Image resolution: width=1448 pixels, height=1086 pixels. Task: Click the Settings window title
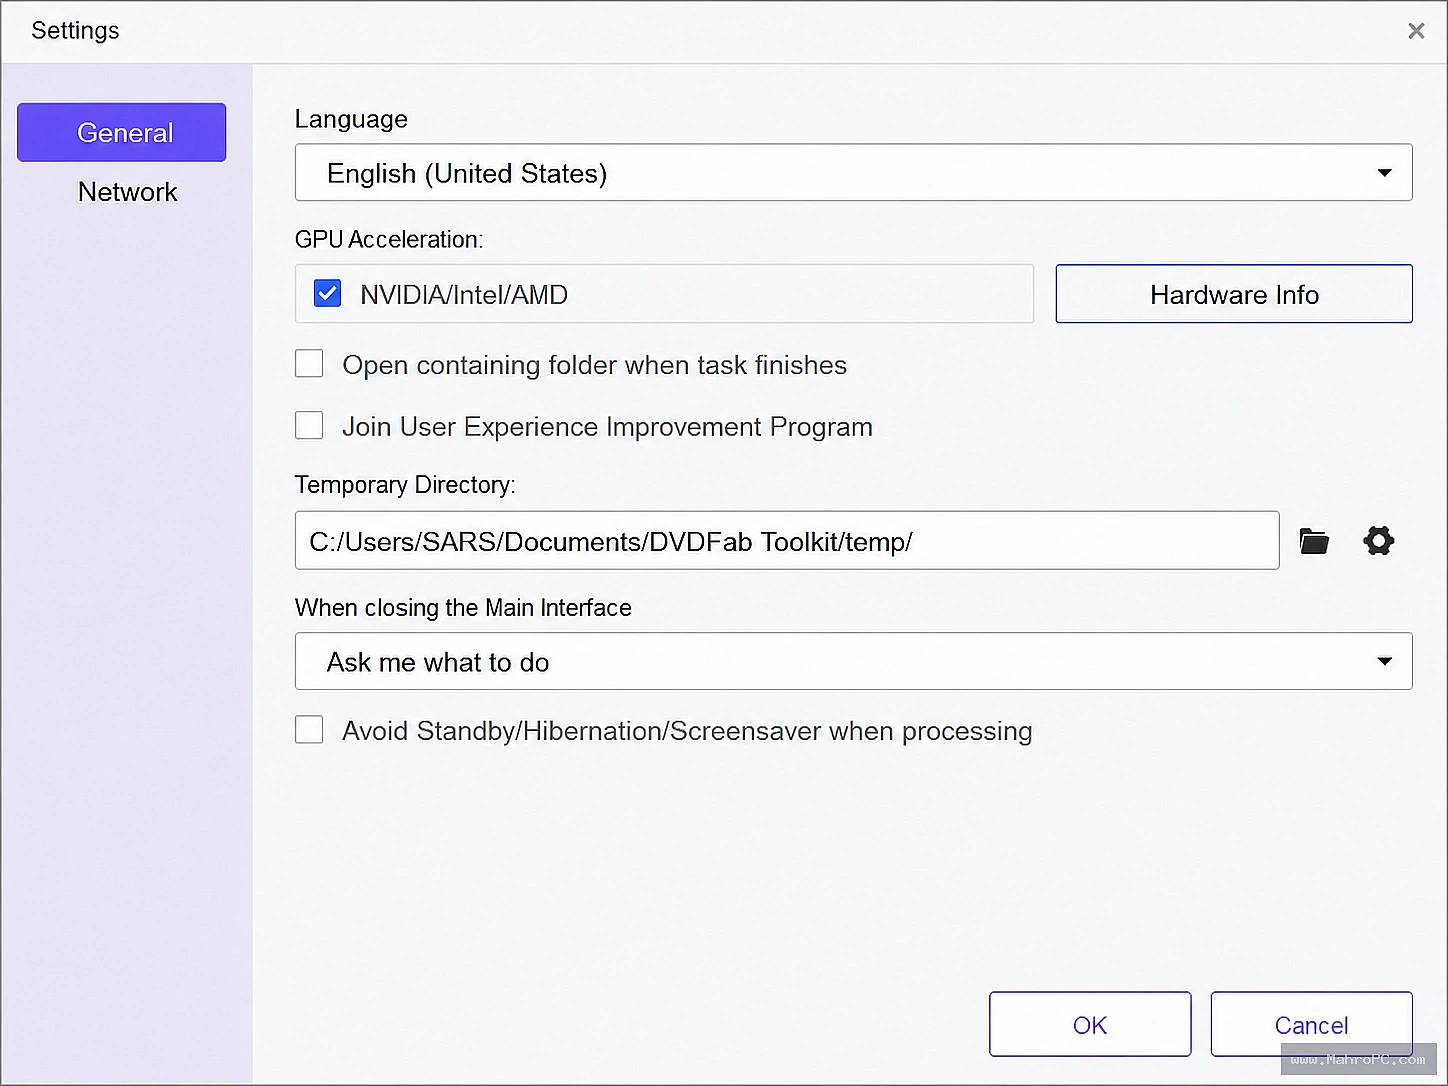coord(75,31)
